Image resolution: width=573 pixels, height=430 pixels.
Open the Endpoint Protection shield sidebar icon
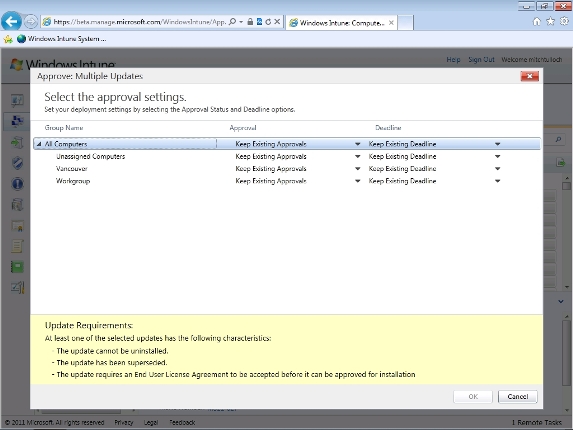click(x=17, y=163)
